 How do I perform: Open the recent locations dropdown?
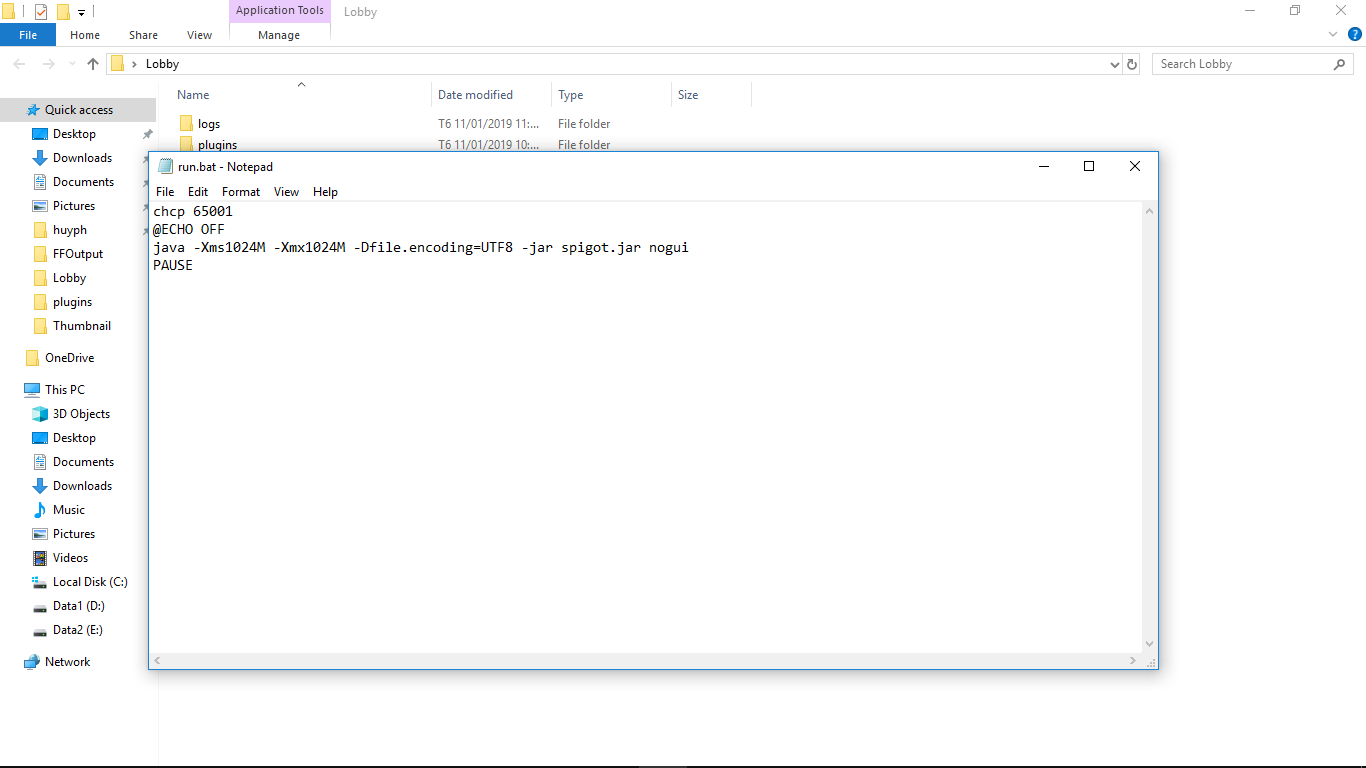click(71, 64)
